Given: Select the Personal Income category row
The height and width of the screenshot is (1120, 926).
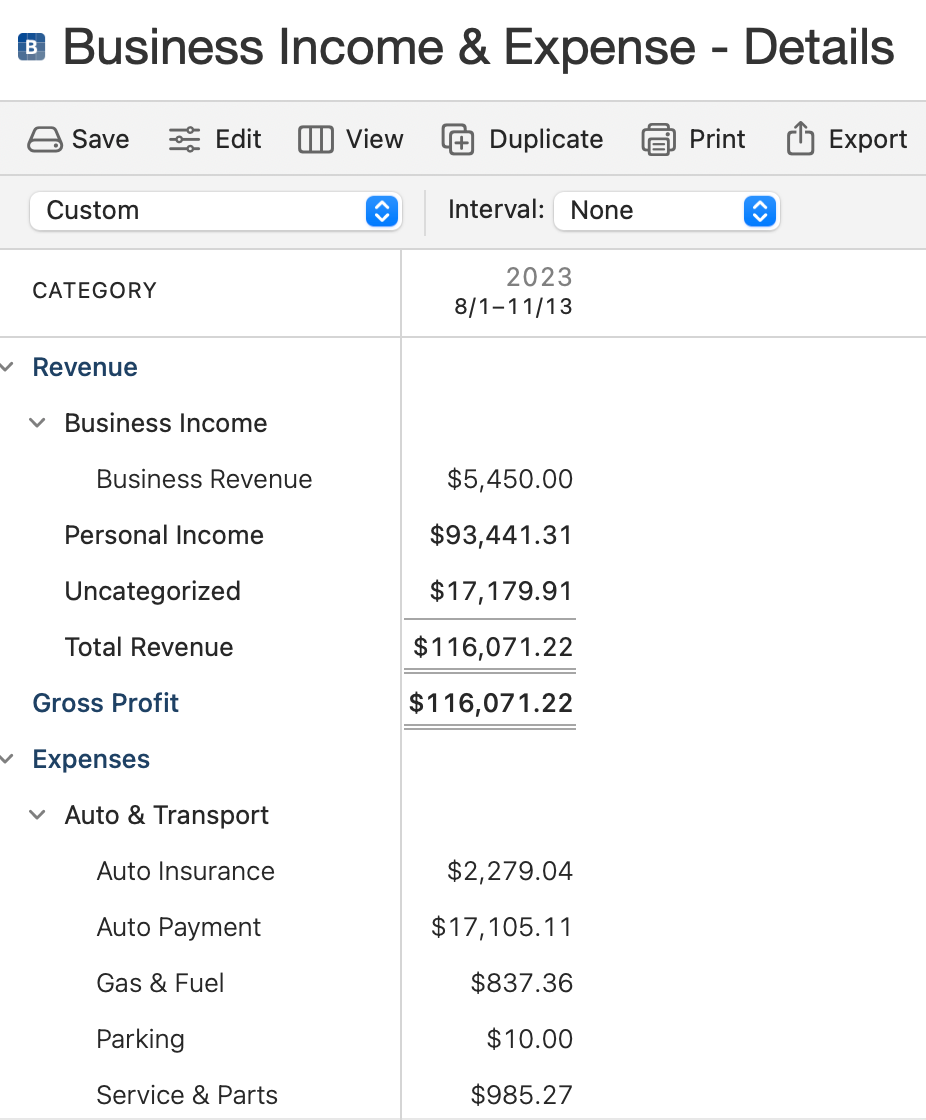Looking at the screenshot, I should [164, 535].
